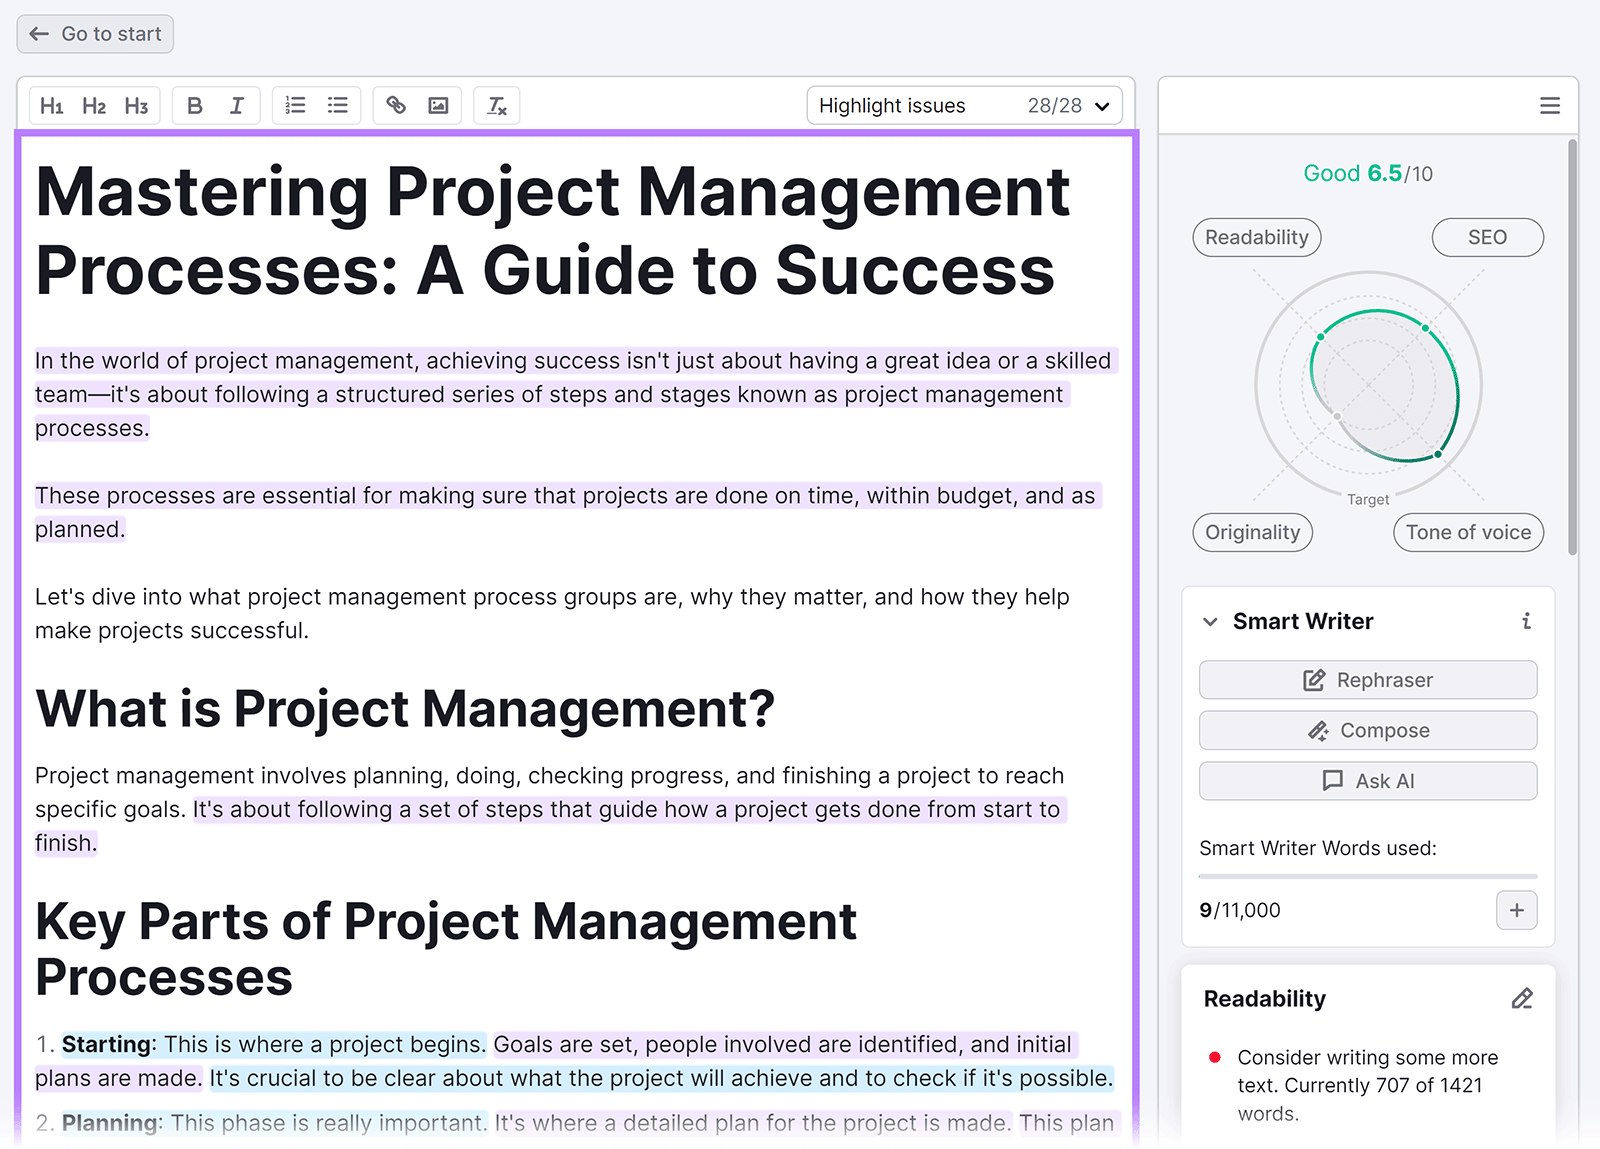Open the hamburger menu in side panel
This screenshot has width=1600, height=1149.
[x=1549, y=106]
